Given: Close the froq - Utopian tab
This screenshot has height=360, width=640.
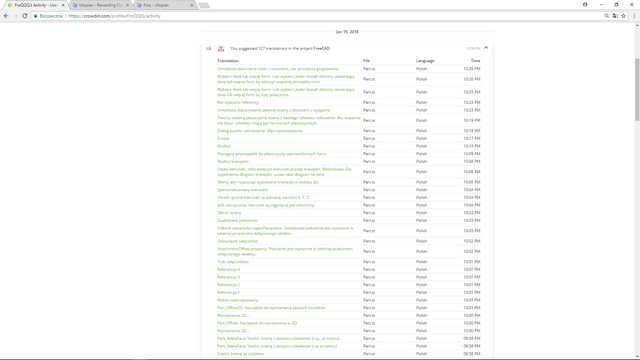Looking at the screenshot, I should click(191, 5).
